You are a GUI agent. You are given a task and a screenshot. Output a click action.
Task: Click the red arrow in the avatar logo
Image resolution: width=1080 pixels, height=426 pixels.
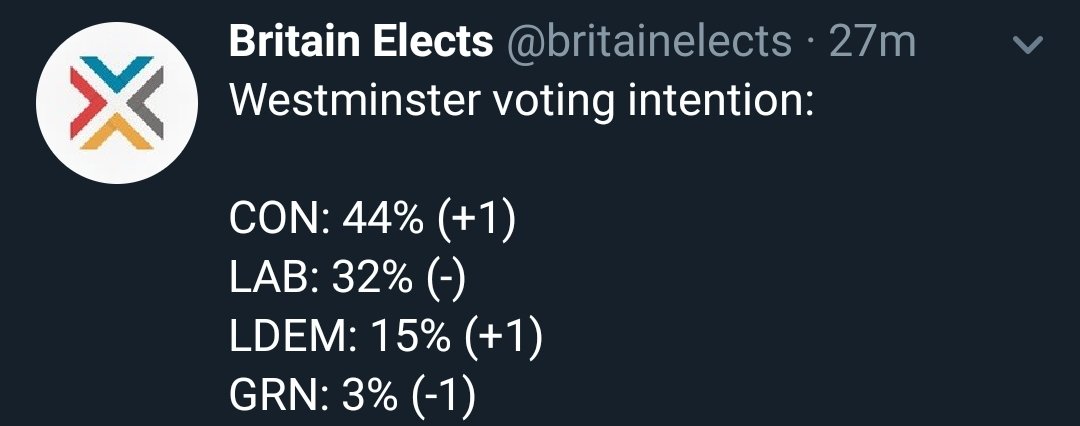point(87,103)
